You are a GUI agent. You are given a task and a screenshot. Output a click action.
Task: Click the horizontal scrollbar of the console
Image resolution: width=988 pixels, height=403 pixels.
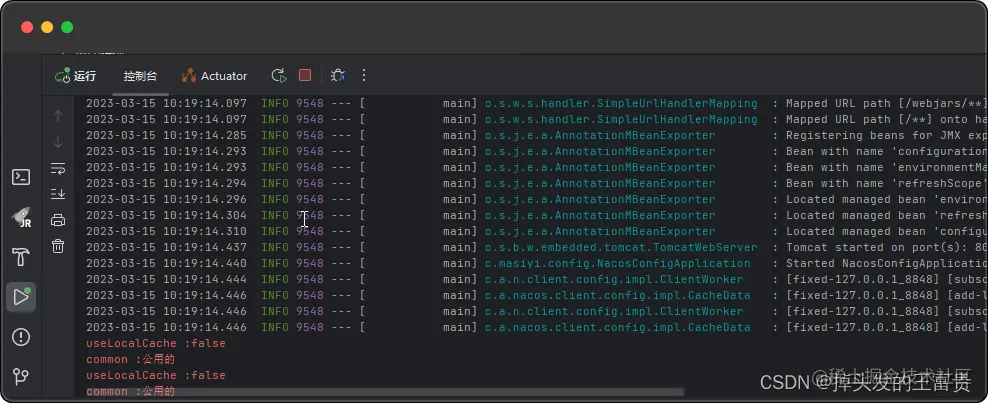(384, 392)
